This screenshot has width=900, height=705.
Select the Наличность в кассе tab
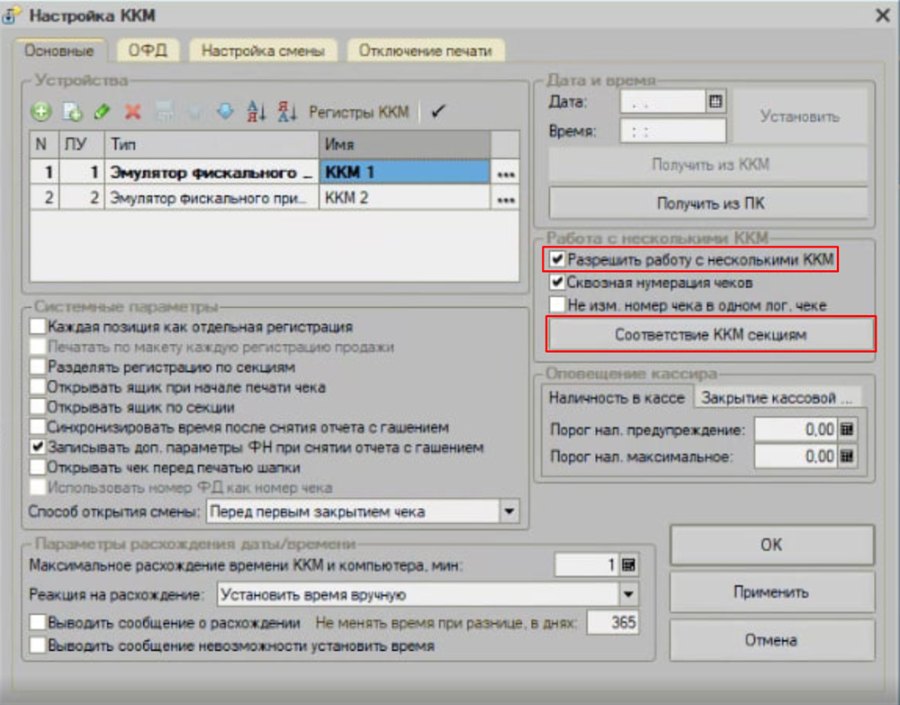(x=617, y=397)
